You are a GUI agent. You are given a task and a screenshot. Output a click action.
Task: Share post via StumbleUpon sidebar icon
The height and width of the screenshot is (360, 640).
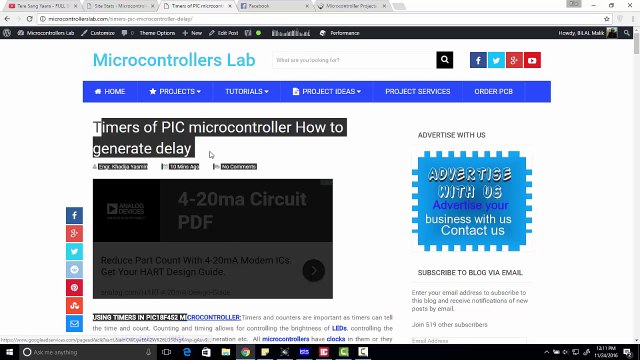click(74, 305)
